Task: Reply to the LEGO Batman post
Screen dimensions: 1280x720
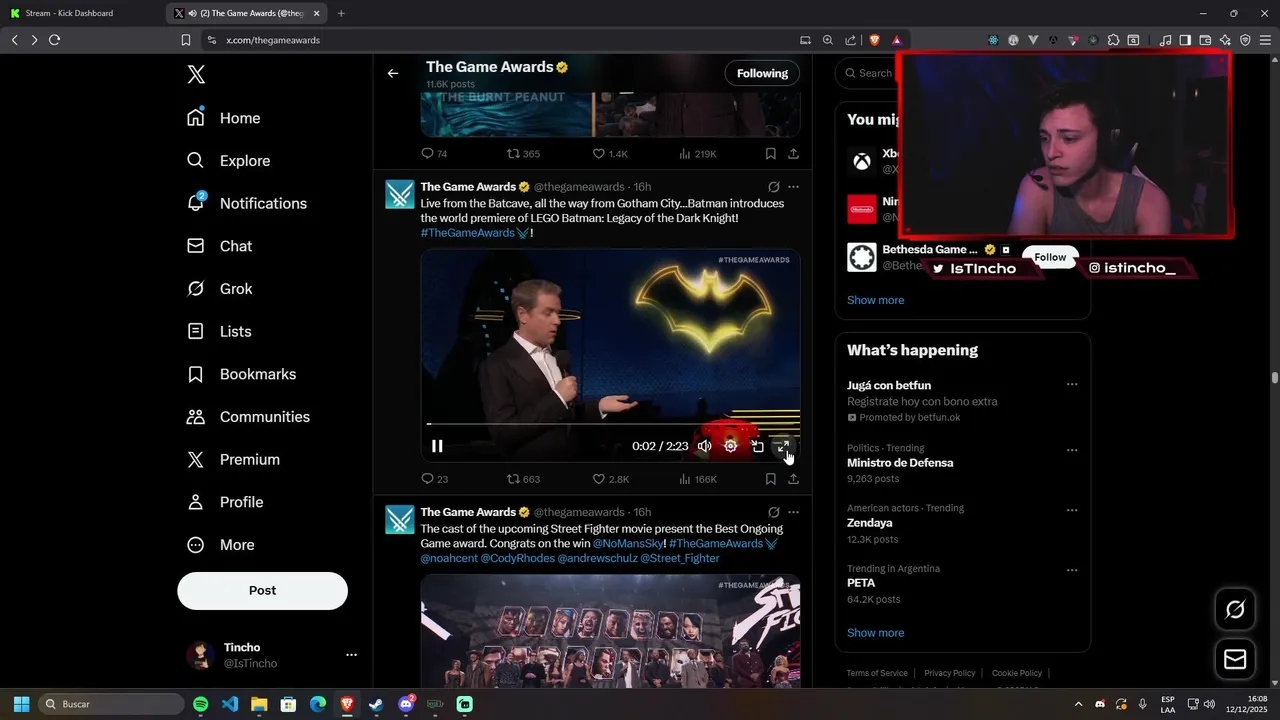Action: tap(434, 479)
